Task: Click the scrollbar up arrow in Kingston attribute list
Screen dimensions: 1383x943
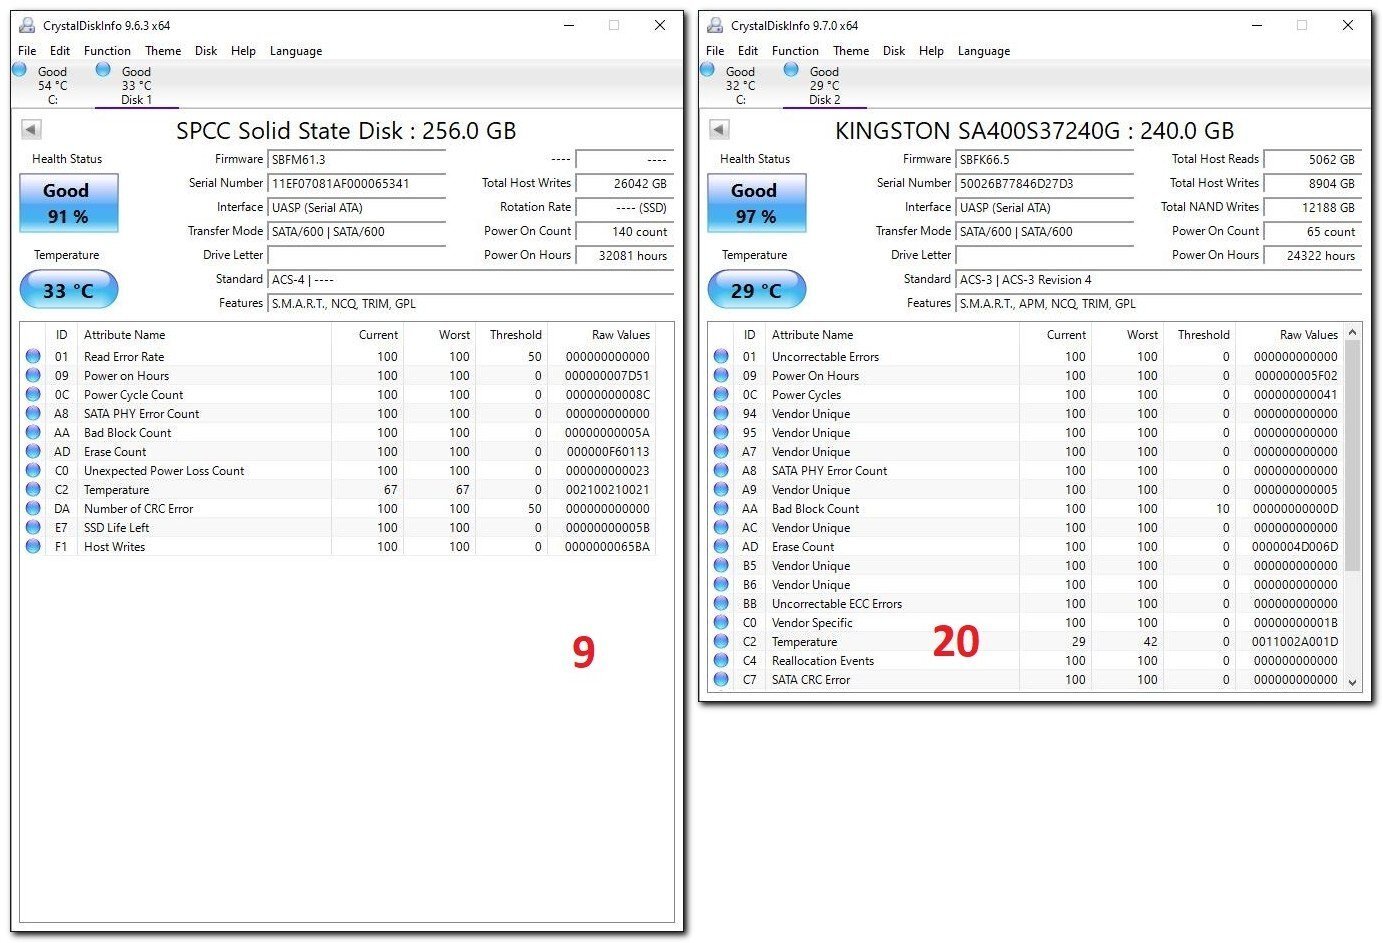Action: [1353, 332]
